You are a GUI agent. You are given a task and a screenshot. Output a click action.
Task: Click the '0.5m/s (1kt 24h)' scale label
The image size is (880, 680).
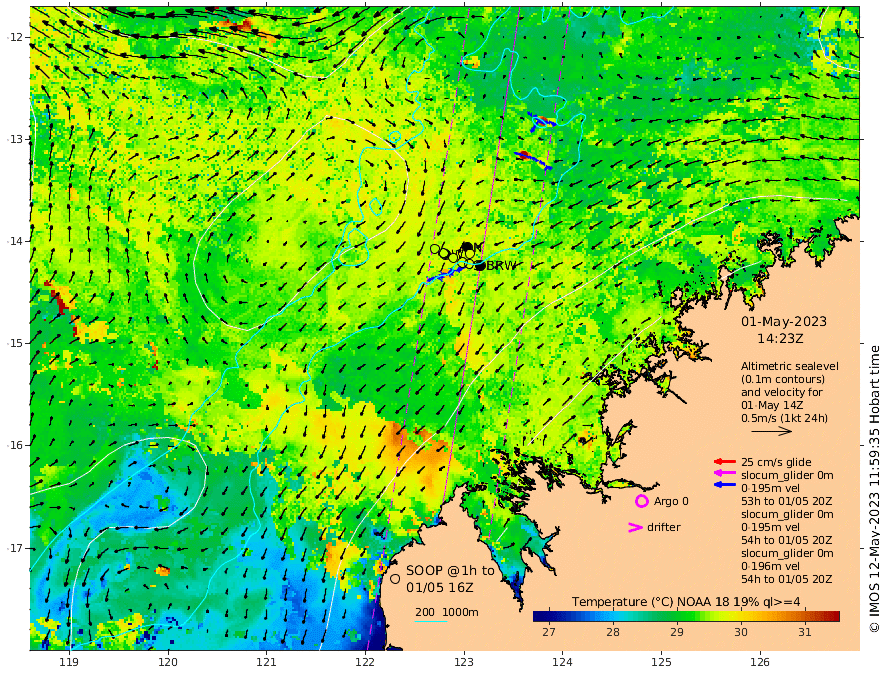784,418
